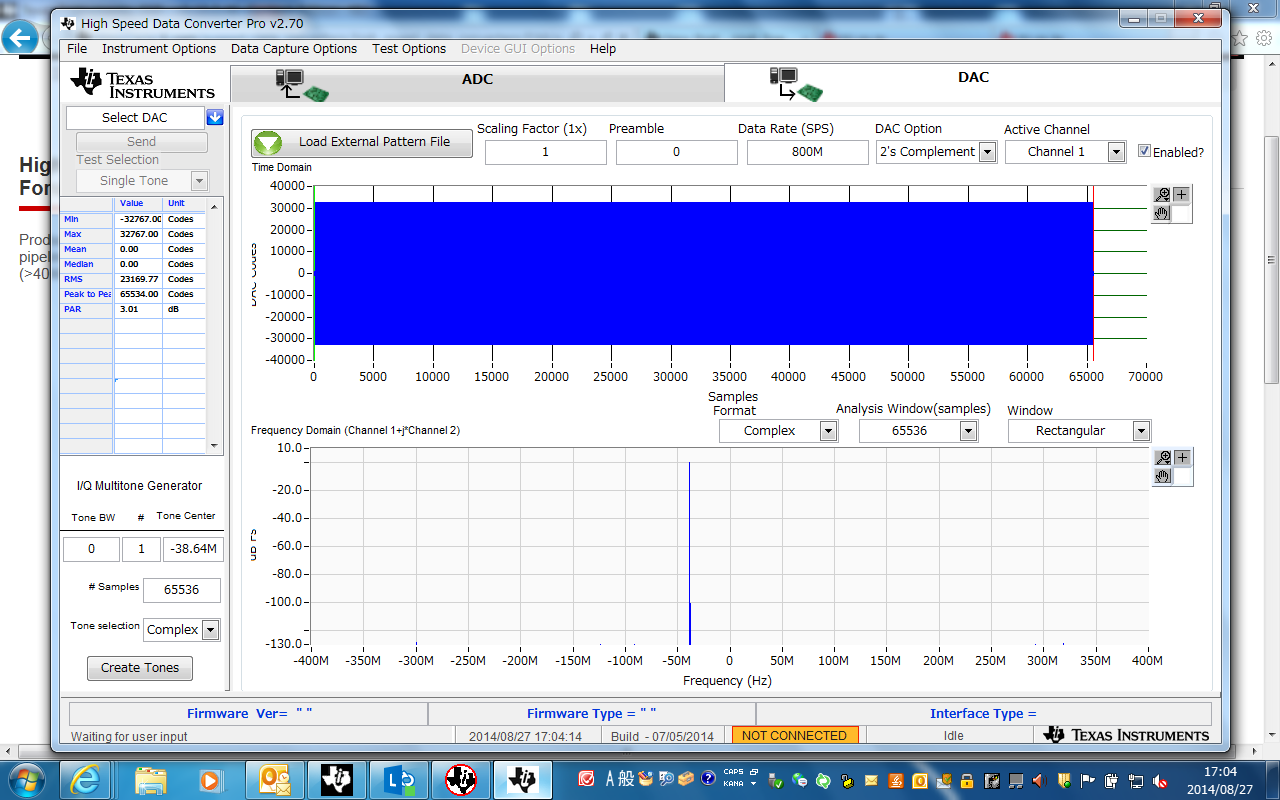Open Outlook from the taskbar
The width and height of the screenshot is (1280, 800).
click(274, 779)
